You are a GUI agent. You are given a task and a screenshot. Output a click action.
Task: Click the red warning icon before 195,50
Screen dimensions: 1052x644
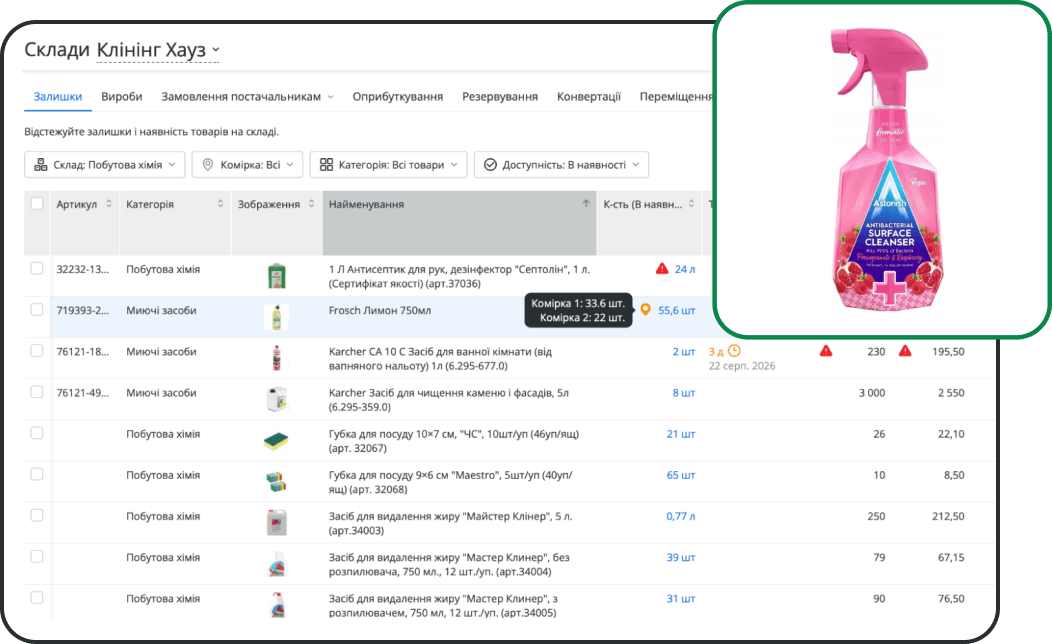905,351
